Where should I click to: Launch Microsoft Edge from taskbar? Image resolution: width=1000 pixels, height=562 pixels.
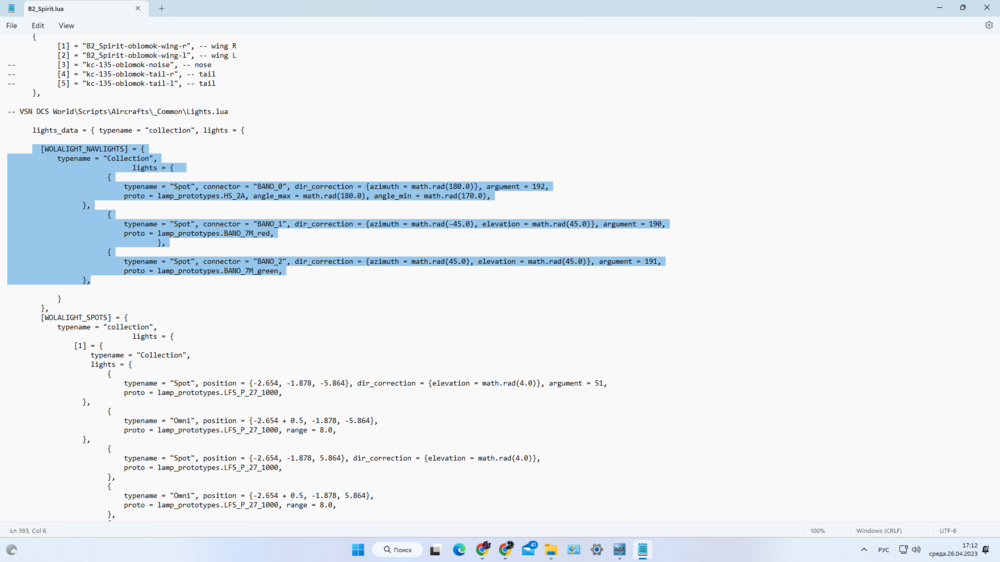(459, 549)
